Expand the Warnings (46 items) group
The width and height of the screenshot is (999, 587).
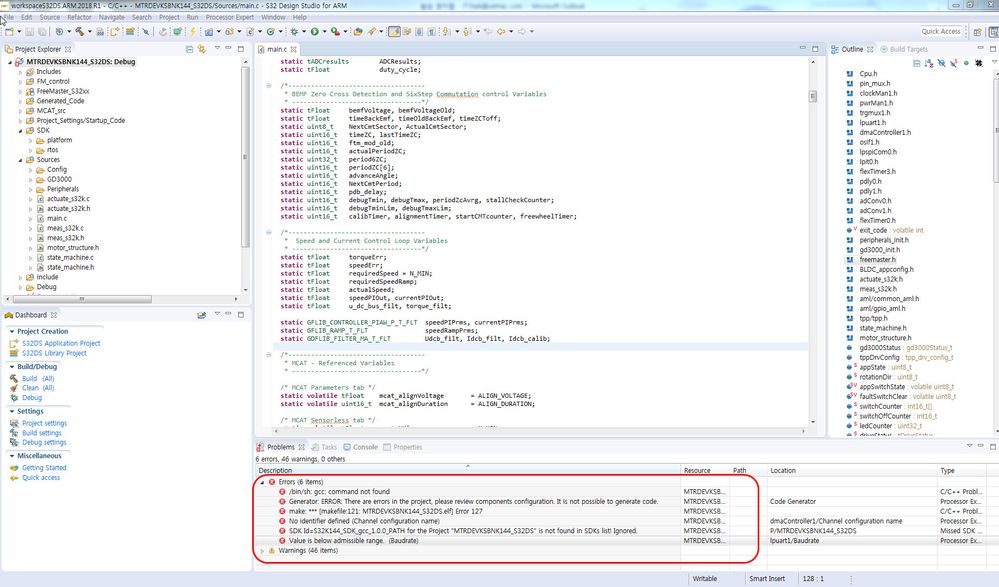pyautogui.click(x=262, y=551)
